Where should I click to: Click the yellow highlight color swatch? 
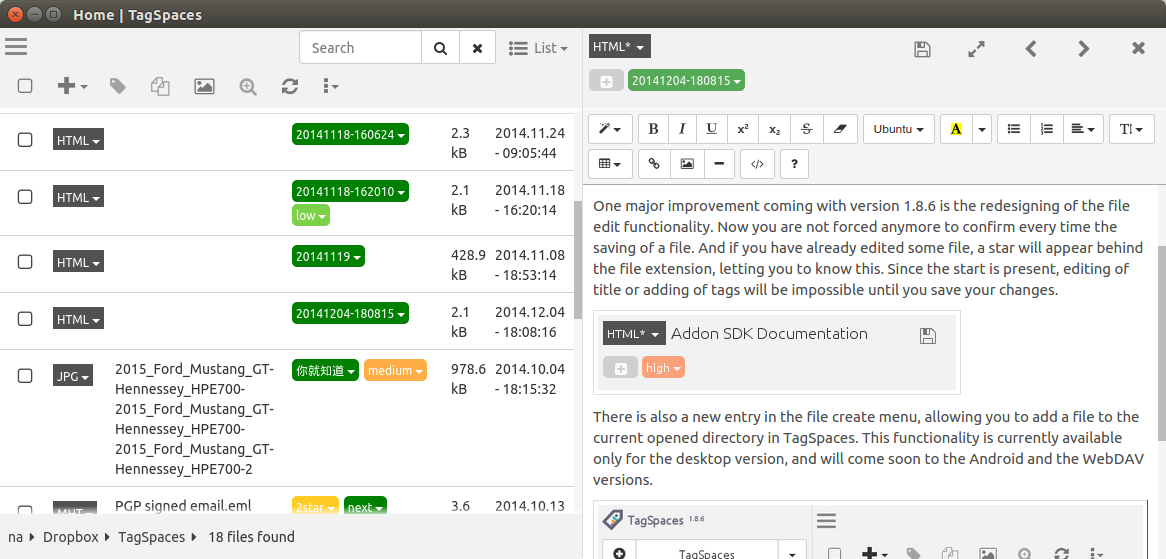pyautogui.click(x=956, y=129)
